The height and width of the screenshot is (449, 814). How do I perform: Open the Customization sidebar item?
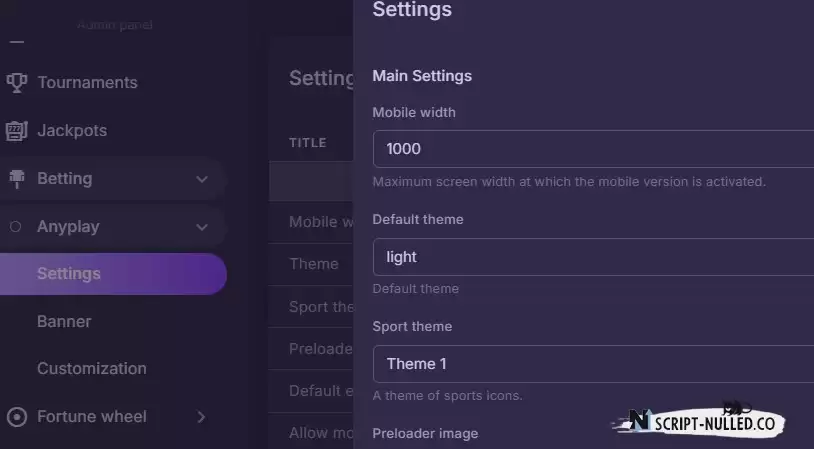tap(91, 369)
